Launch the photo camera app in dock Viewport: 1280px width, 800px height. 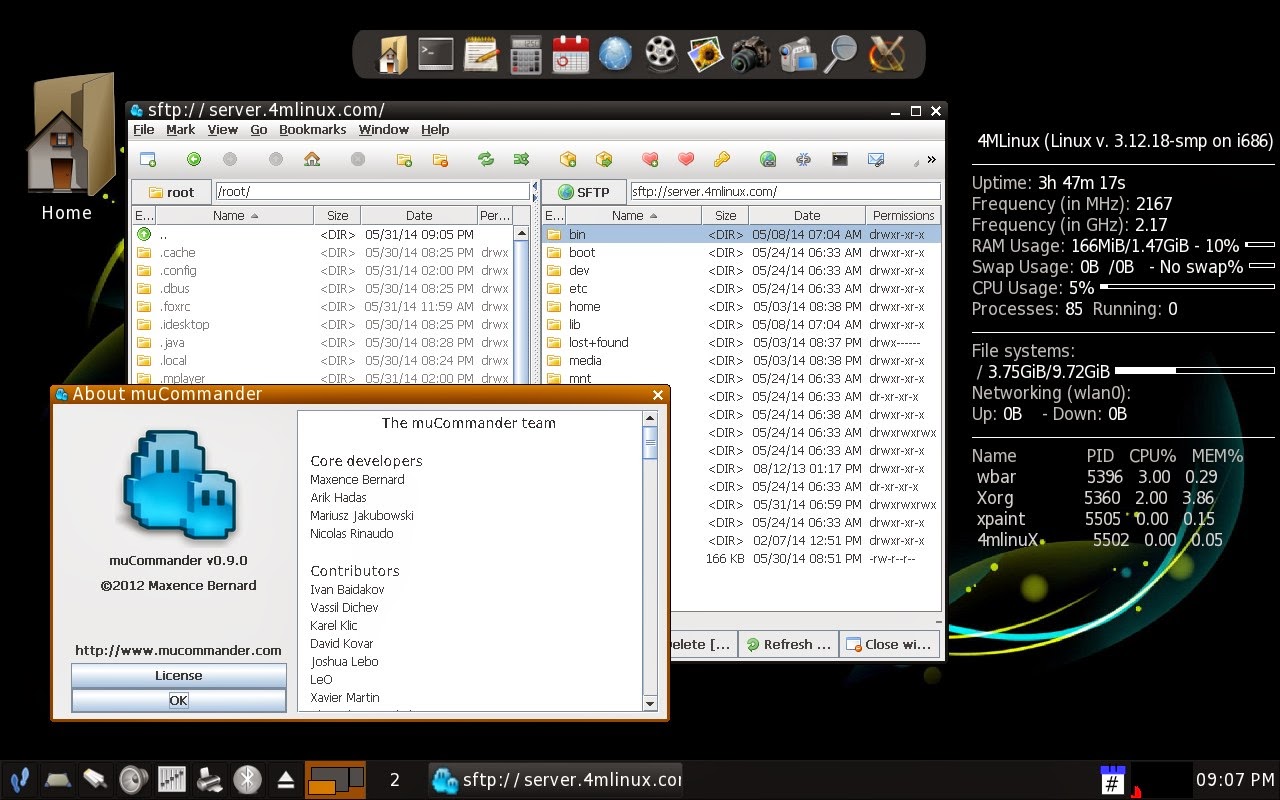tap(750, 54)
